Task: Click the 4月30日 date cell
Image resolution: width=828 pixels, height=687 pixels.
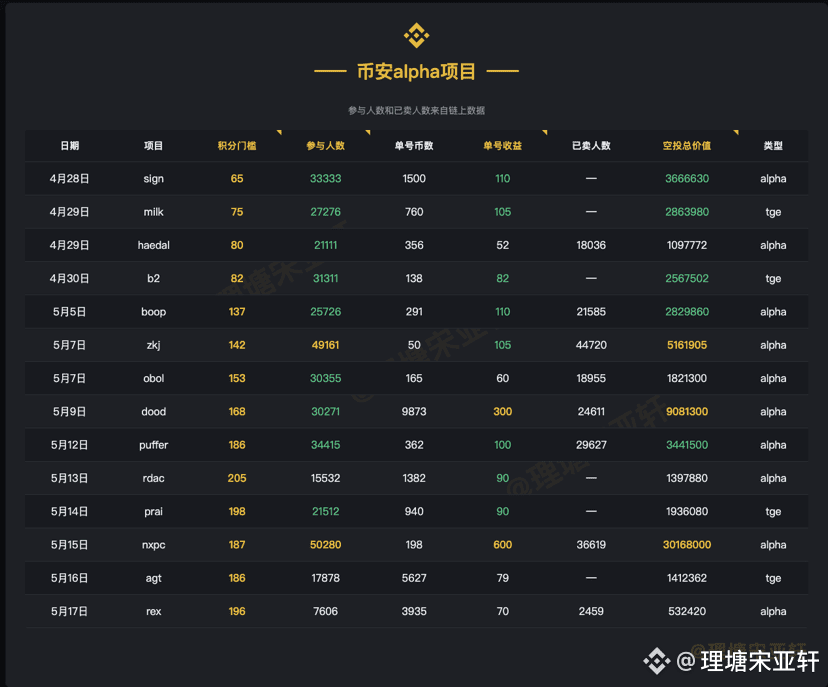Action: [70, 278]
